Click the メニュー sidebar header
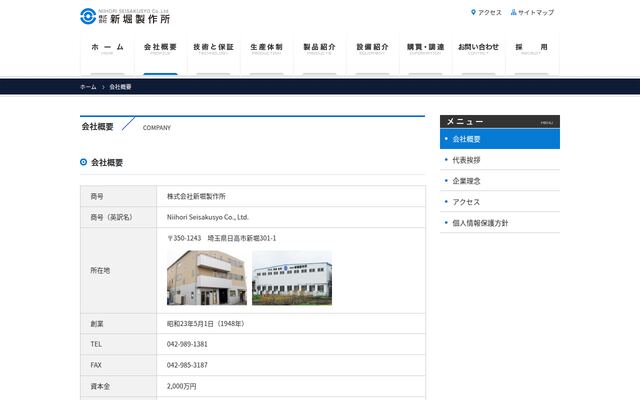 point(500,122)
